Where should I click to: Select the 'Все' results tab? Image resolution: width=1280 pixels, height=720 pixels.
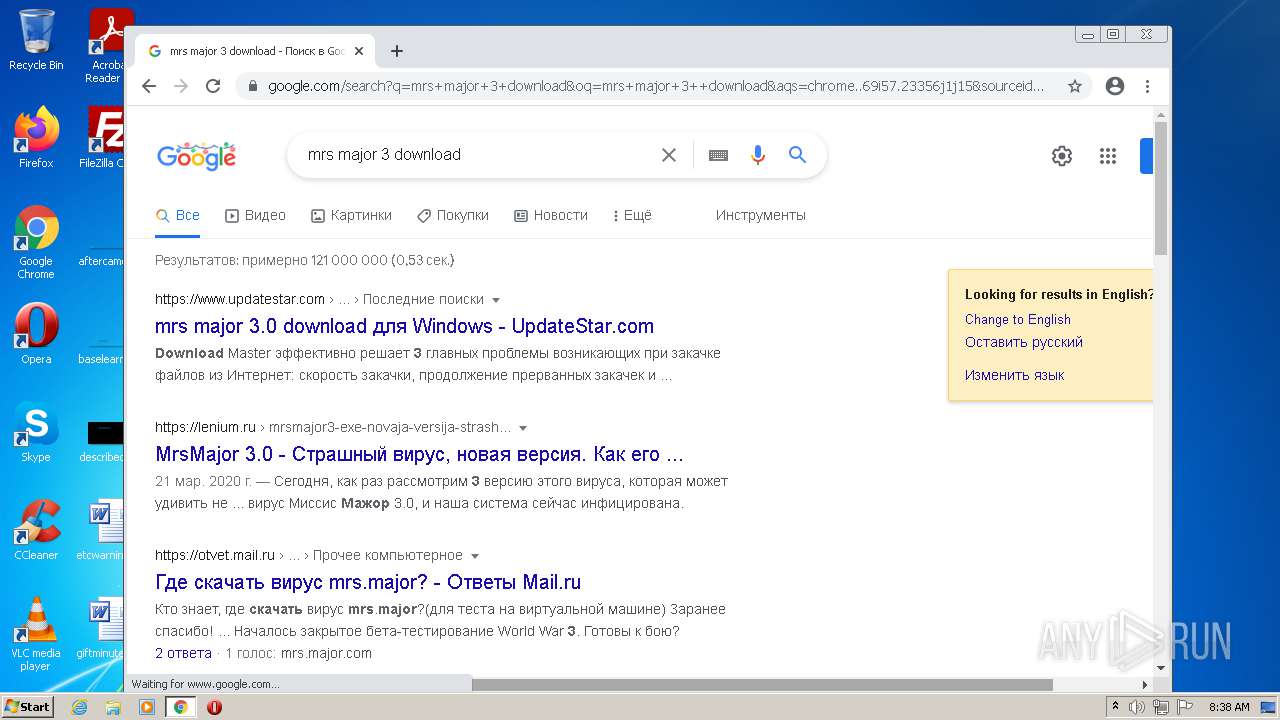(178, 215)
